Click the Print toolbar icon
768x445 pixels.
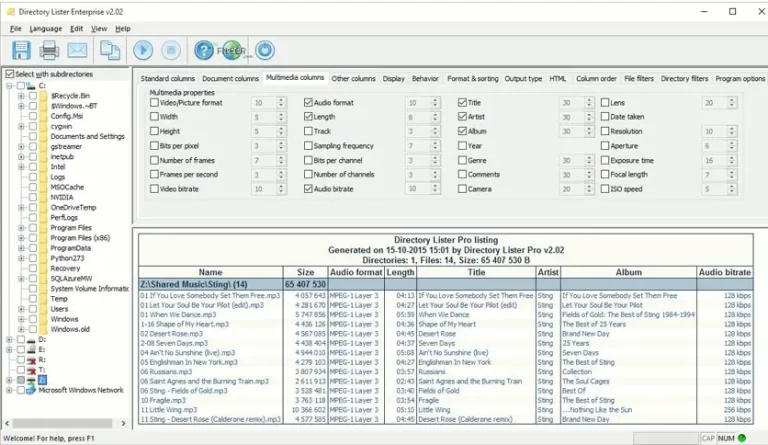[49, 50]
